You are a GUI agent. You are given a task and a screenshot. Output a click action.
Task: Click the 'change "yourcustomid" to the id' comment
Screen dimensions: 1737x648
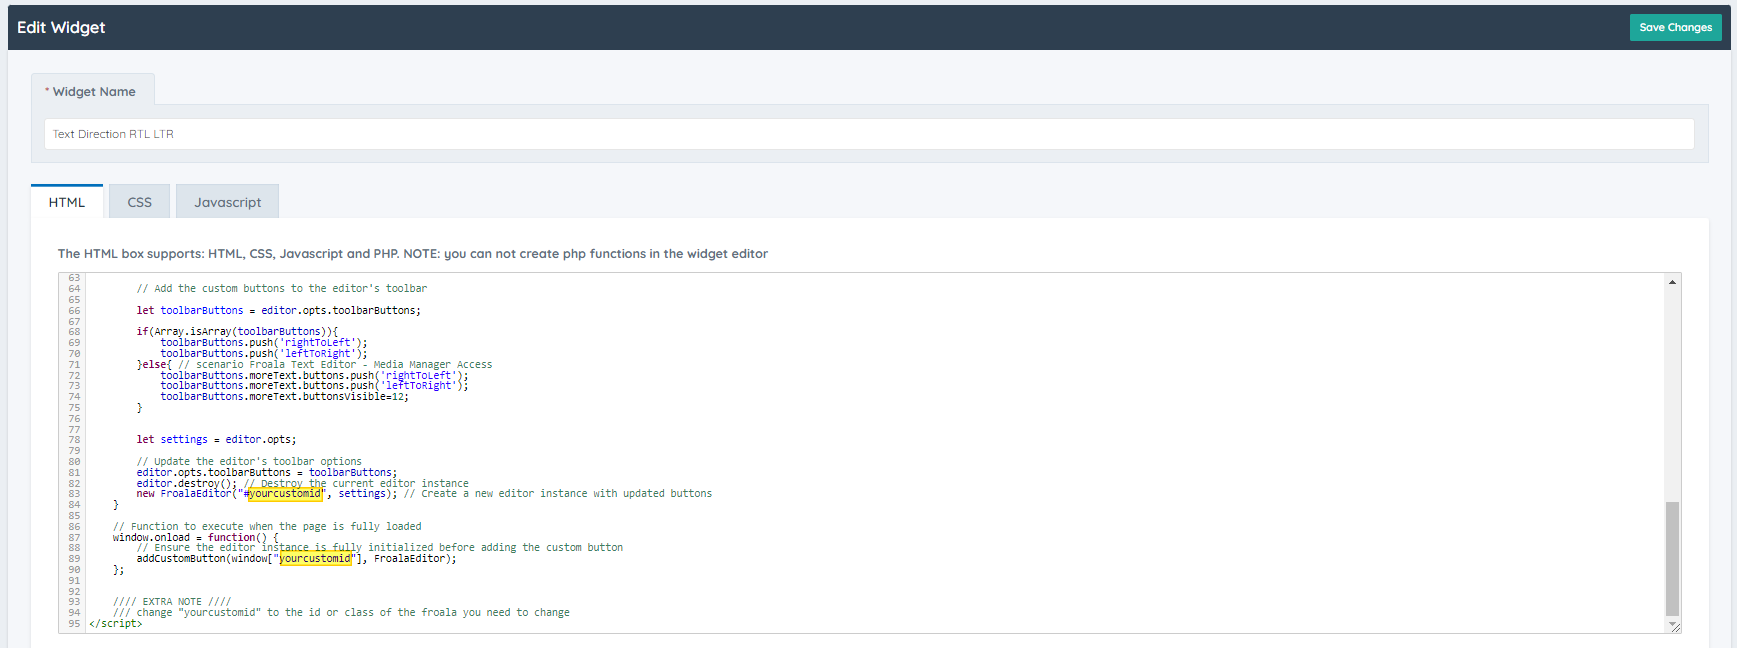(341, 612)
